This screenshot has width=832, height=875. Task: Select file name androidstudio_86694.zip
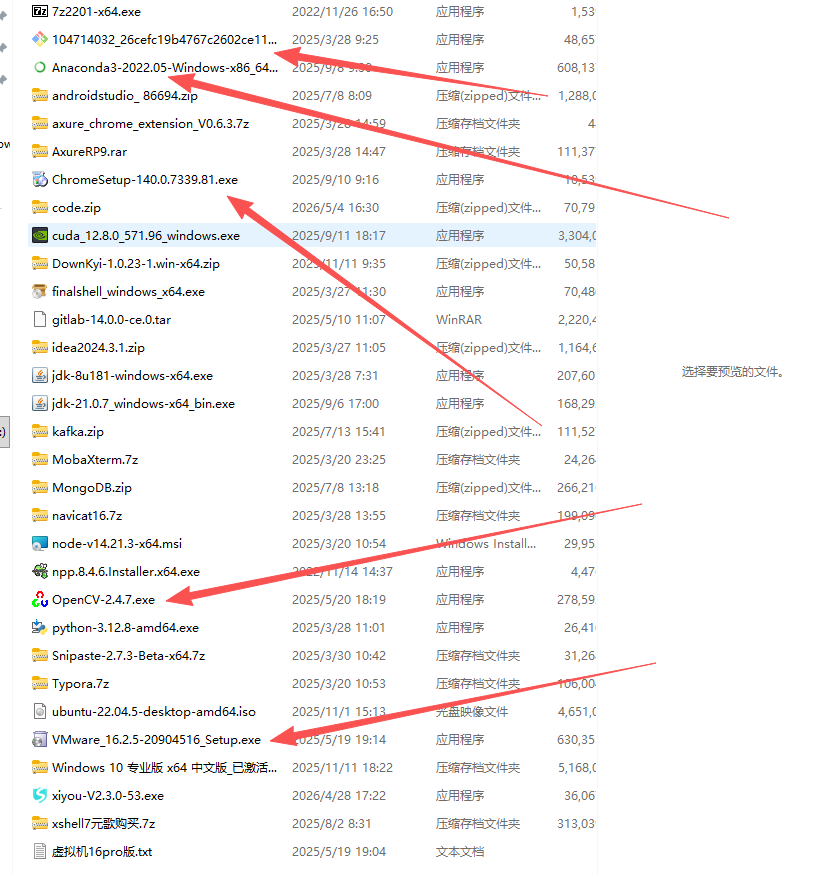[124, 96]
